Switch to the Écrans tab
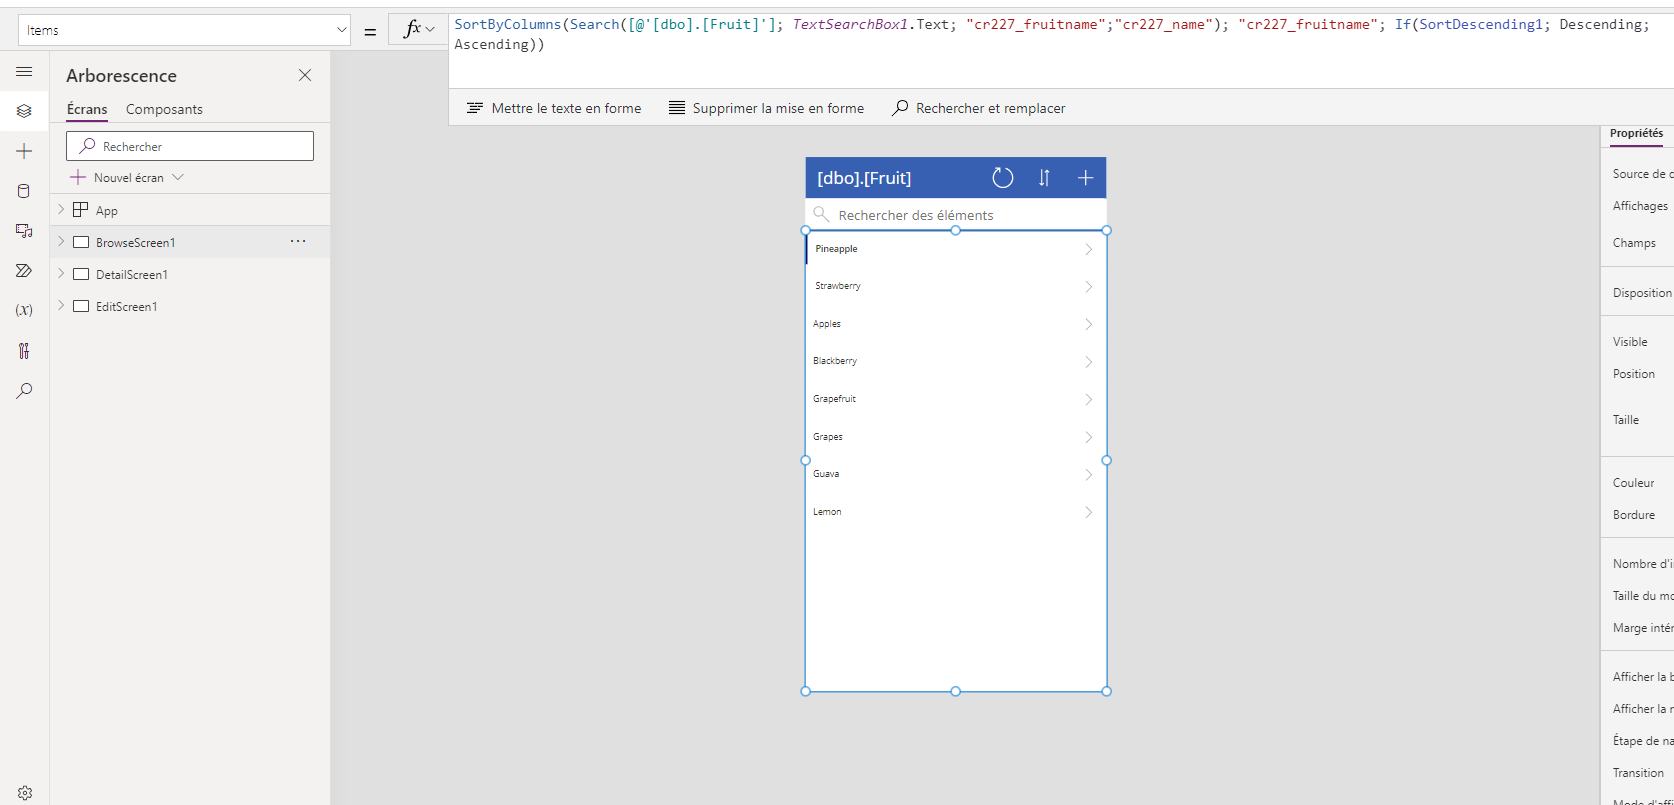 tap(87, 109)
